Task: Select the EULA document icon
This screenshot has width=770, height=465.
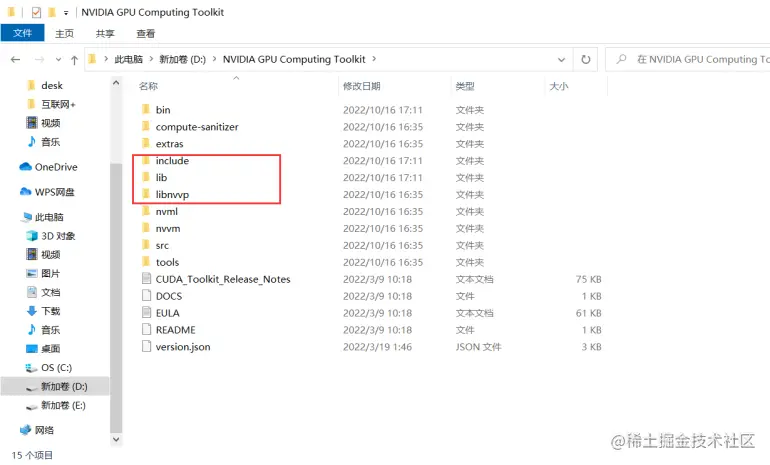Action: point(146,312)
